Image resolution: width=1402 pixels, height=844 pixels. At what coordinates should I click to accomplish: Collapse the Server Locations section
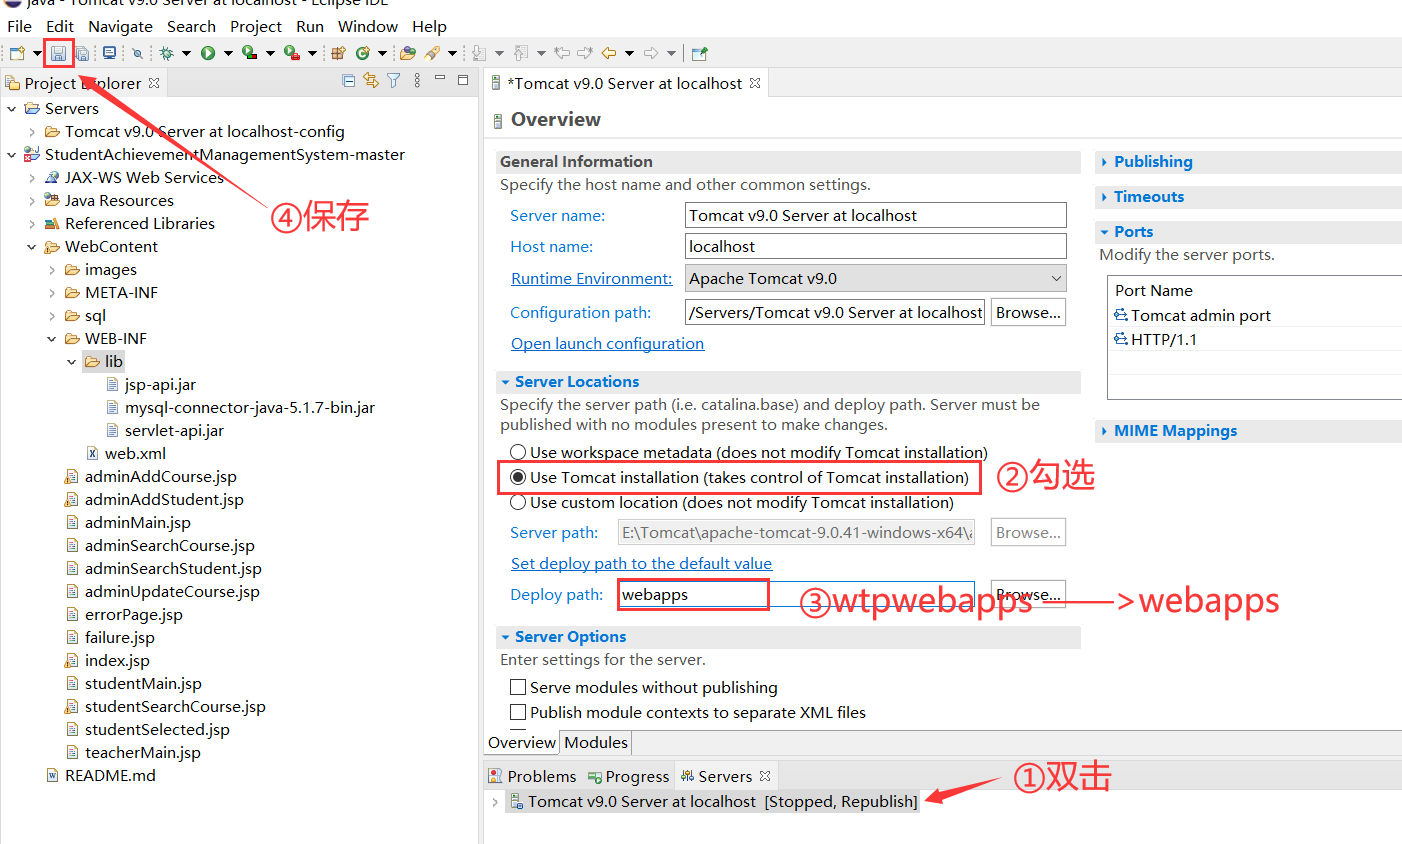(506, 382)
